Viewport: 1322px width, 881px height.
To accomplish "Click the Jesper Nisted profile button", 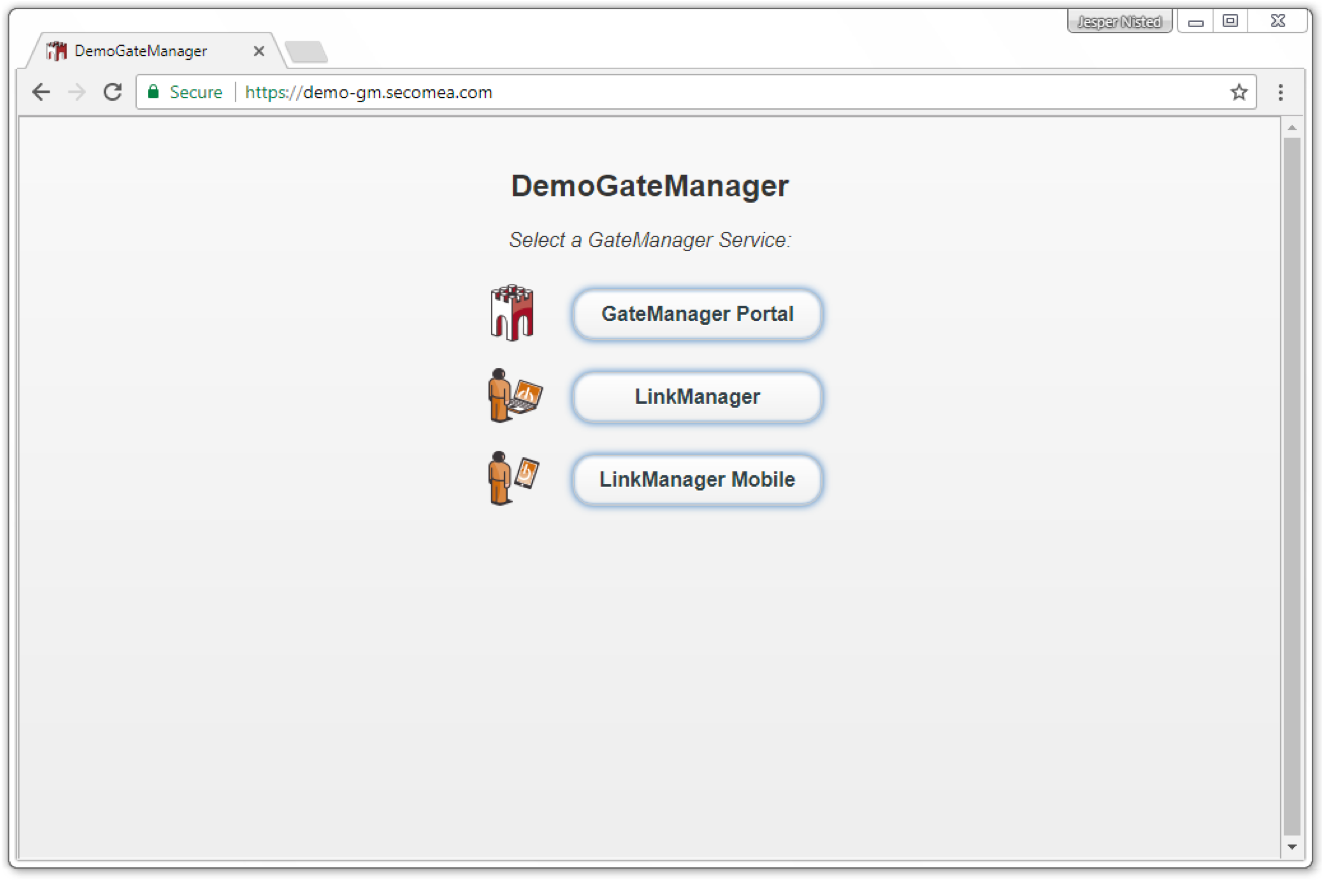I will point(1119,21).
